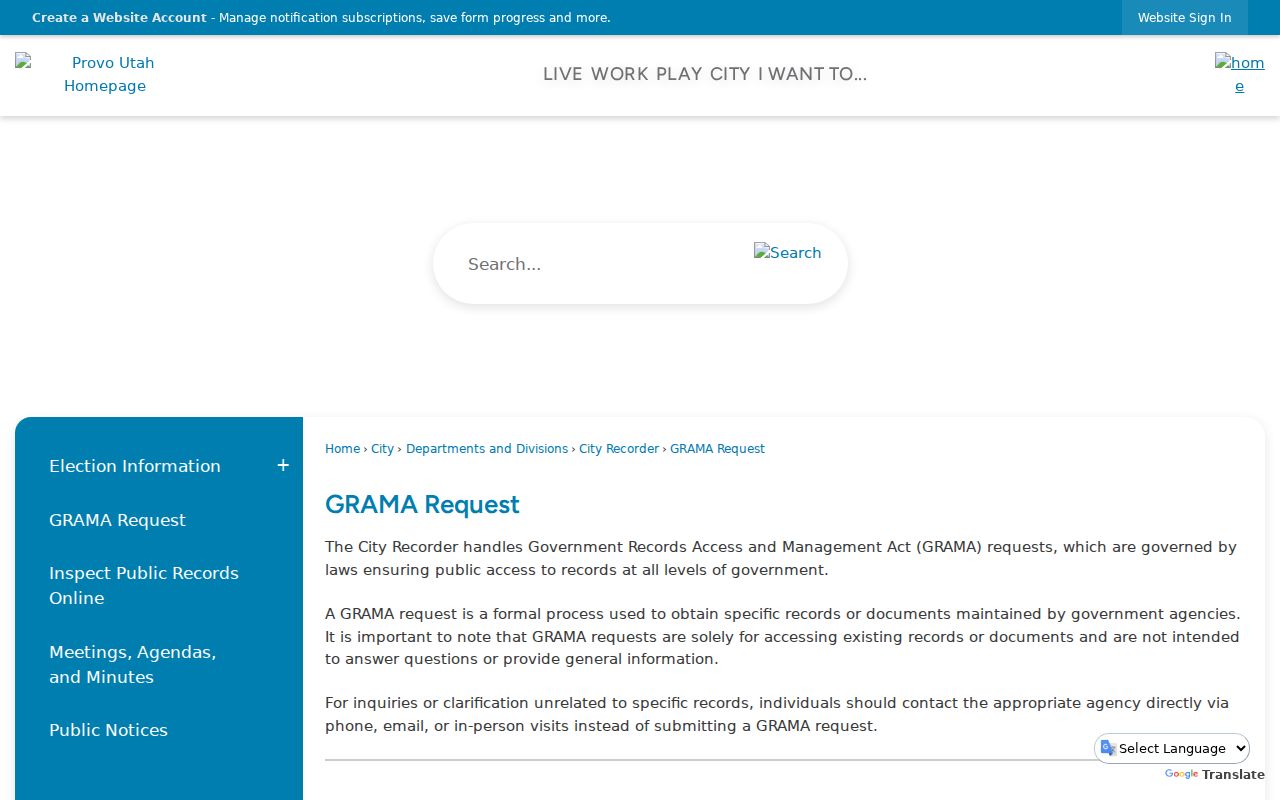Open the PLAY menu item
Viewport: 1280px width, 800px height.
pos(679,74)
